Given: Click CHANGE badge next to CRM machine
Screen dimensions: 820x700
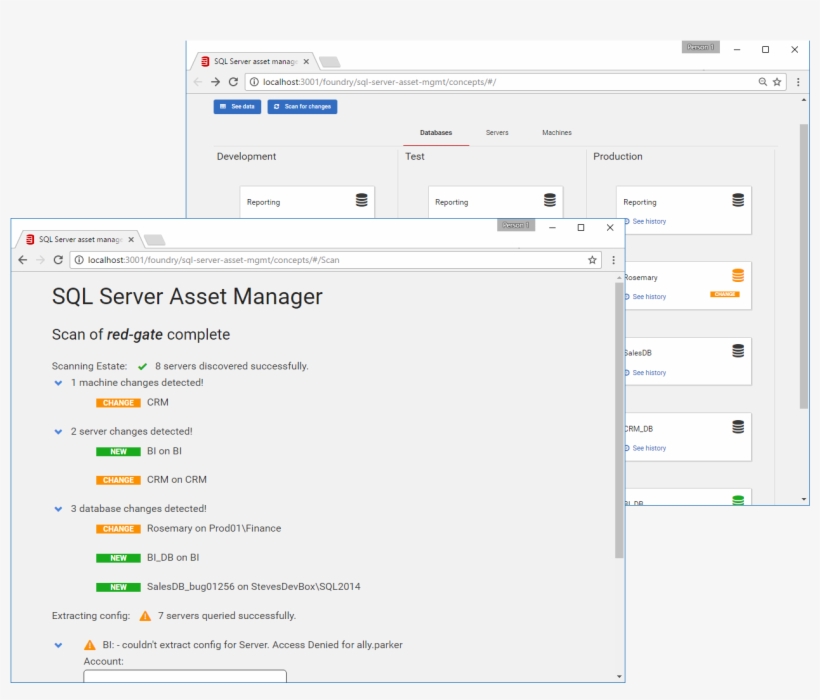Looking at the screenshot, I should [x=118, y=403].
